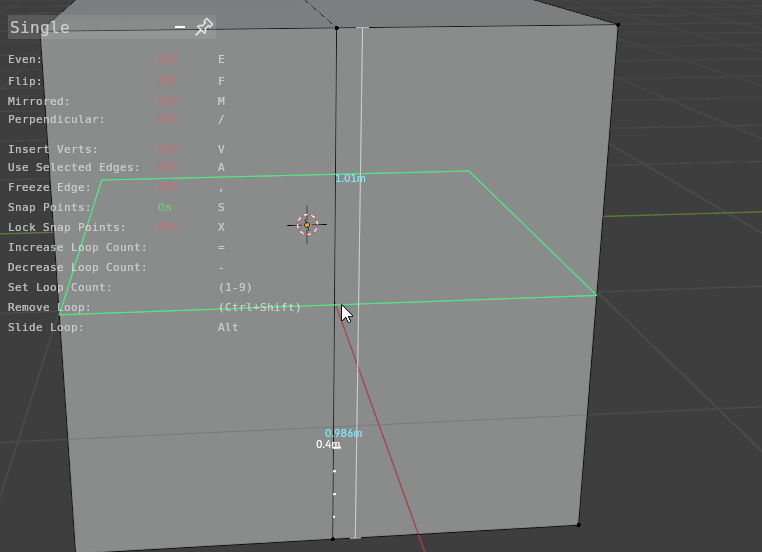Image resolution: width=762 pixels, height=552 pixels.
Task: Click the "F" hotkey for Flip
Action: click(x=221, y=81)
